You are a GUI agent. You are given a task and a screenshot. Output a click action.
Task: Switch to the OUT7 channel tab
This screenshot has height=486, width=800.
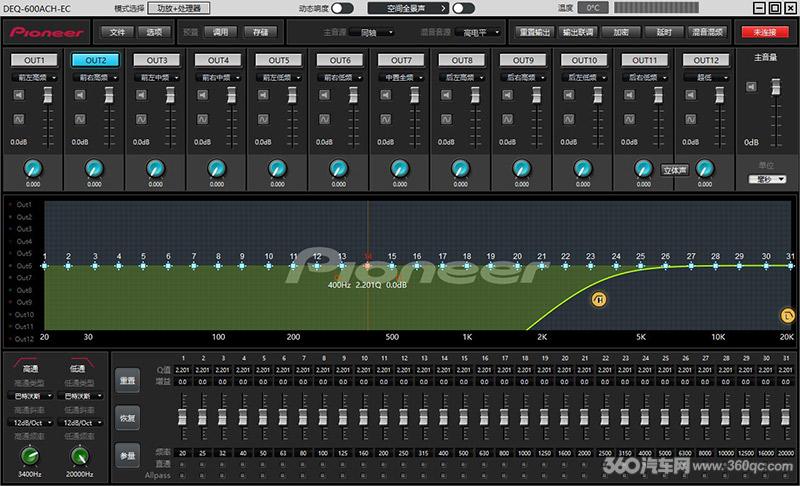click(x=401, y=60)
